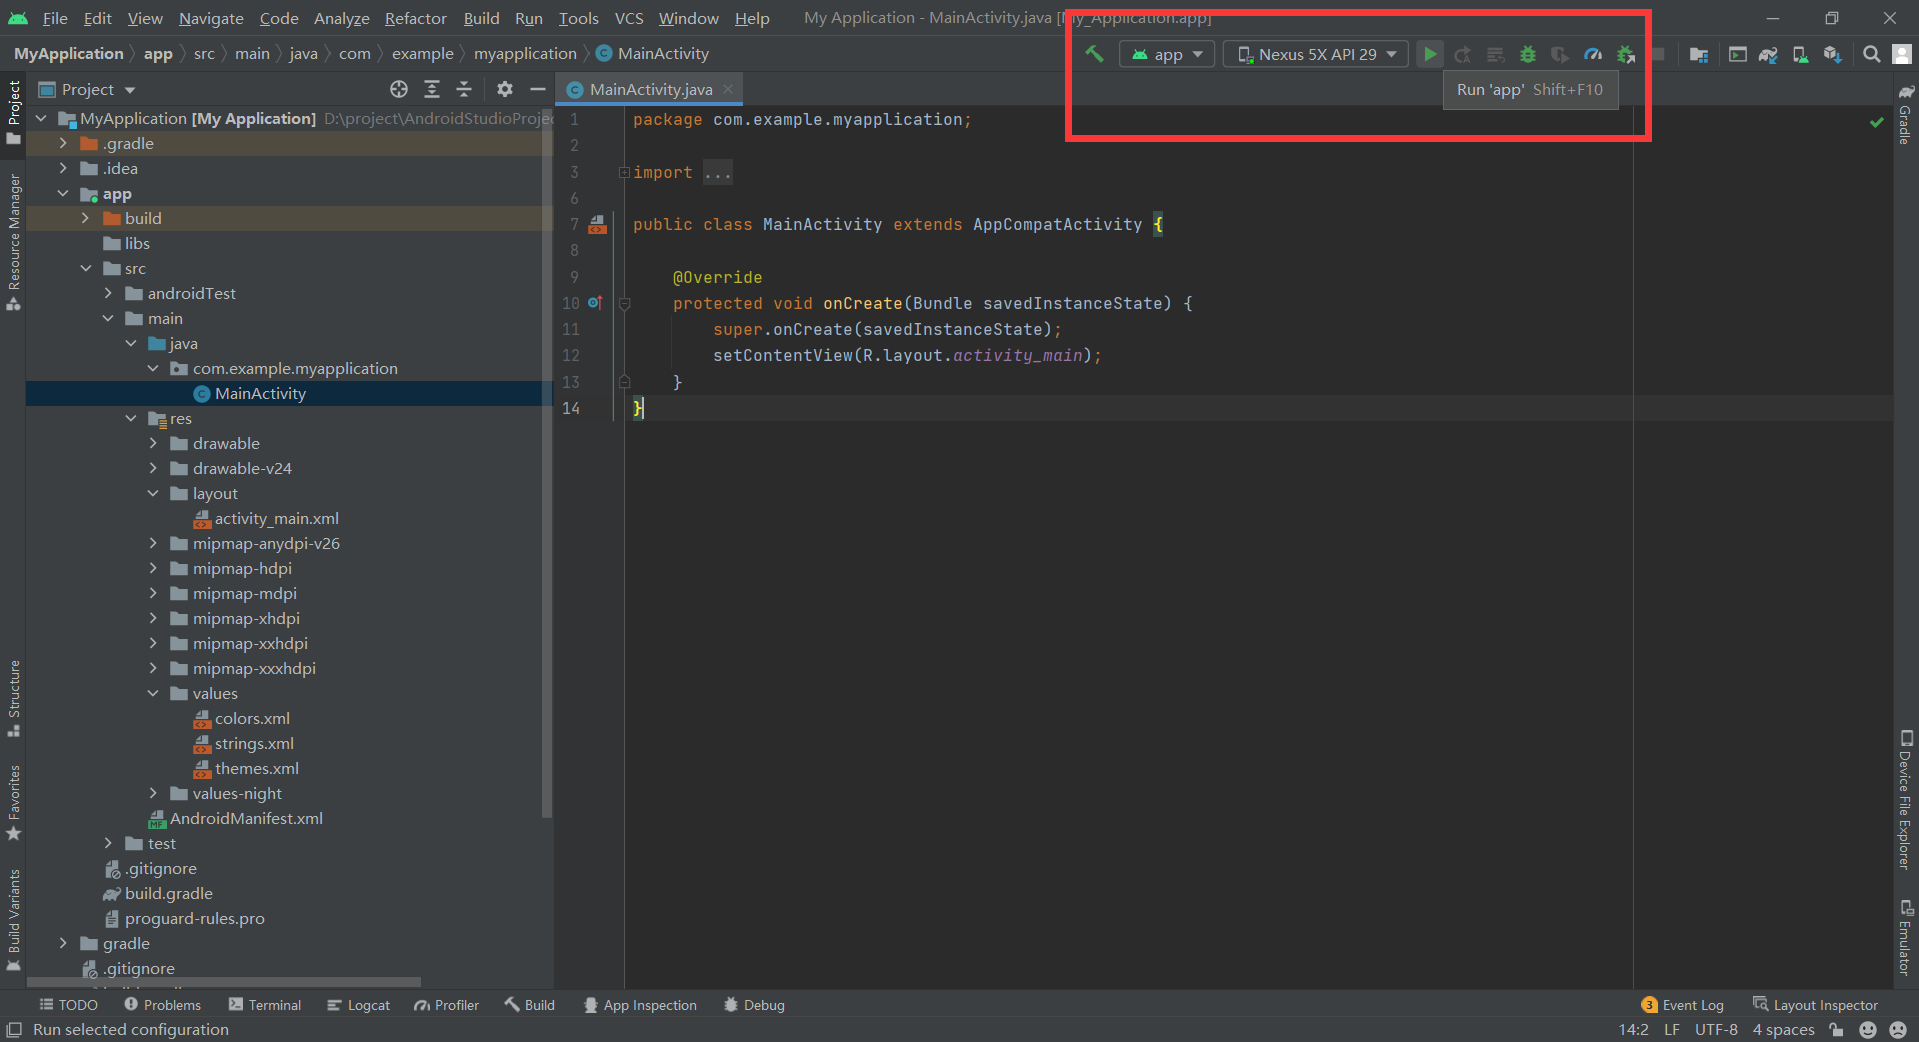Open the 'app' run configuration dropdown
Screen dimensions: 1919x1042
click(1167, 54)
